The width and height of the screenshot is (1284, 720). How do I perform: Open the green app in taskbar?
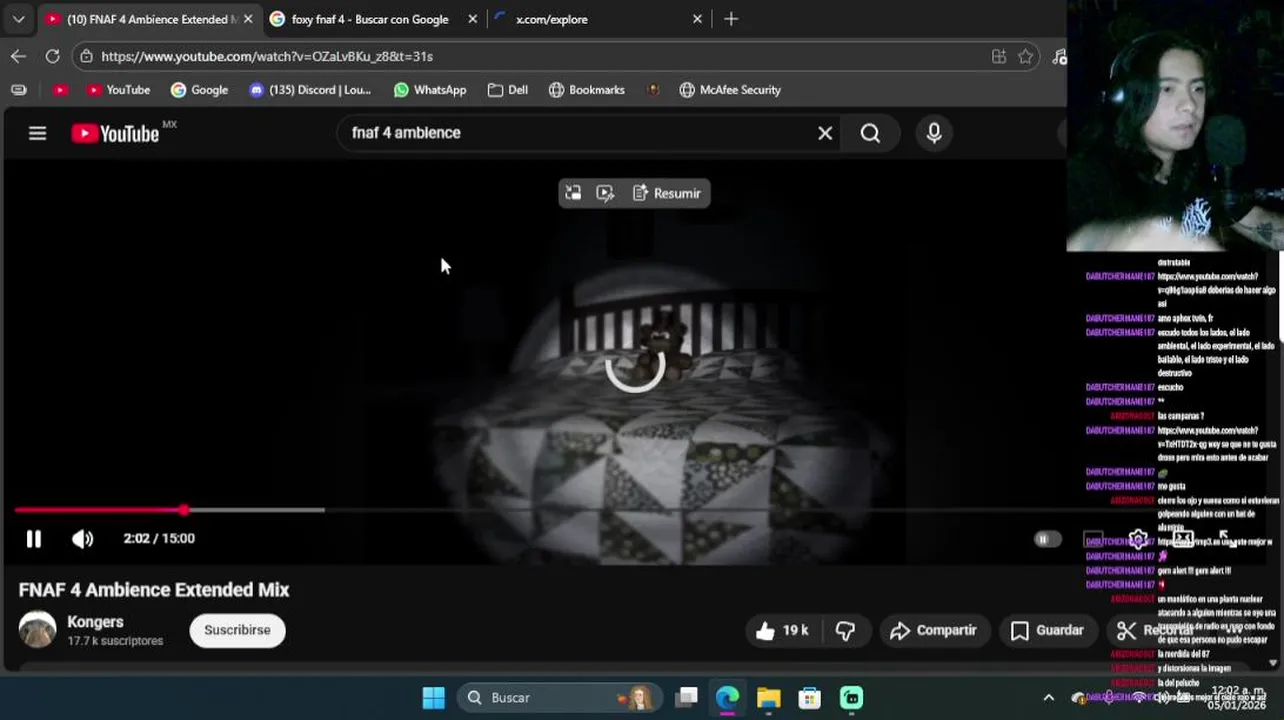[x=851, y=698]
